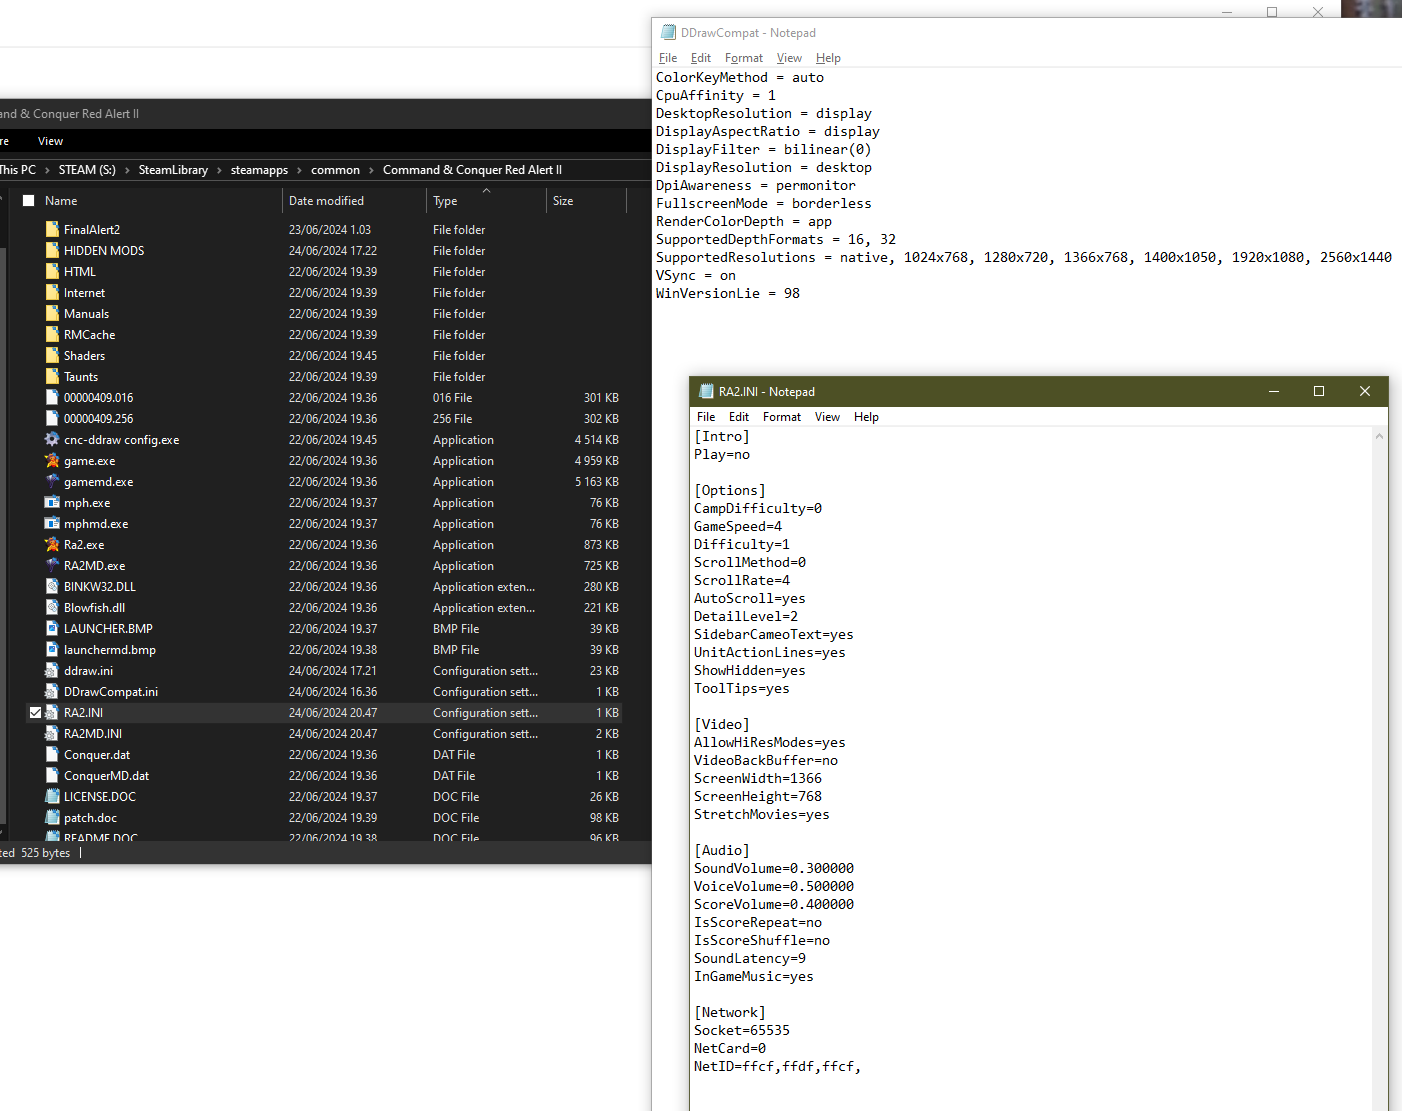
Task: Click the Taunts folder icon
Action: coord(52,376)
